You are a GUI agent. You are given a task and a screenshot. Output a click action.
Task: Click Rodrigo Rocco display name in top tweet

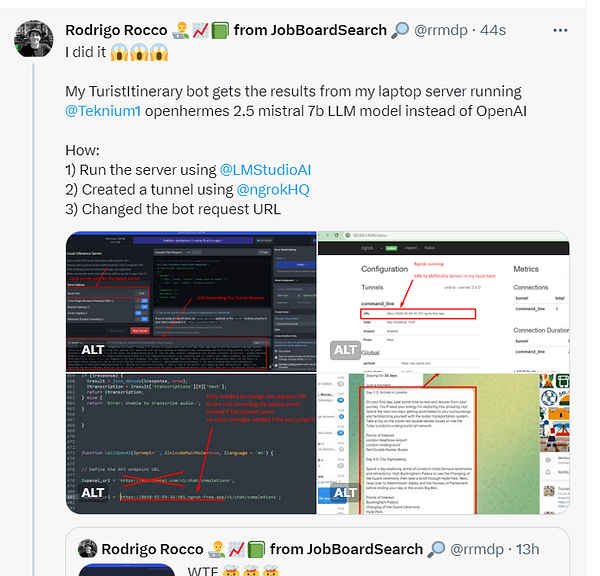116,30
